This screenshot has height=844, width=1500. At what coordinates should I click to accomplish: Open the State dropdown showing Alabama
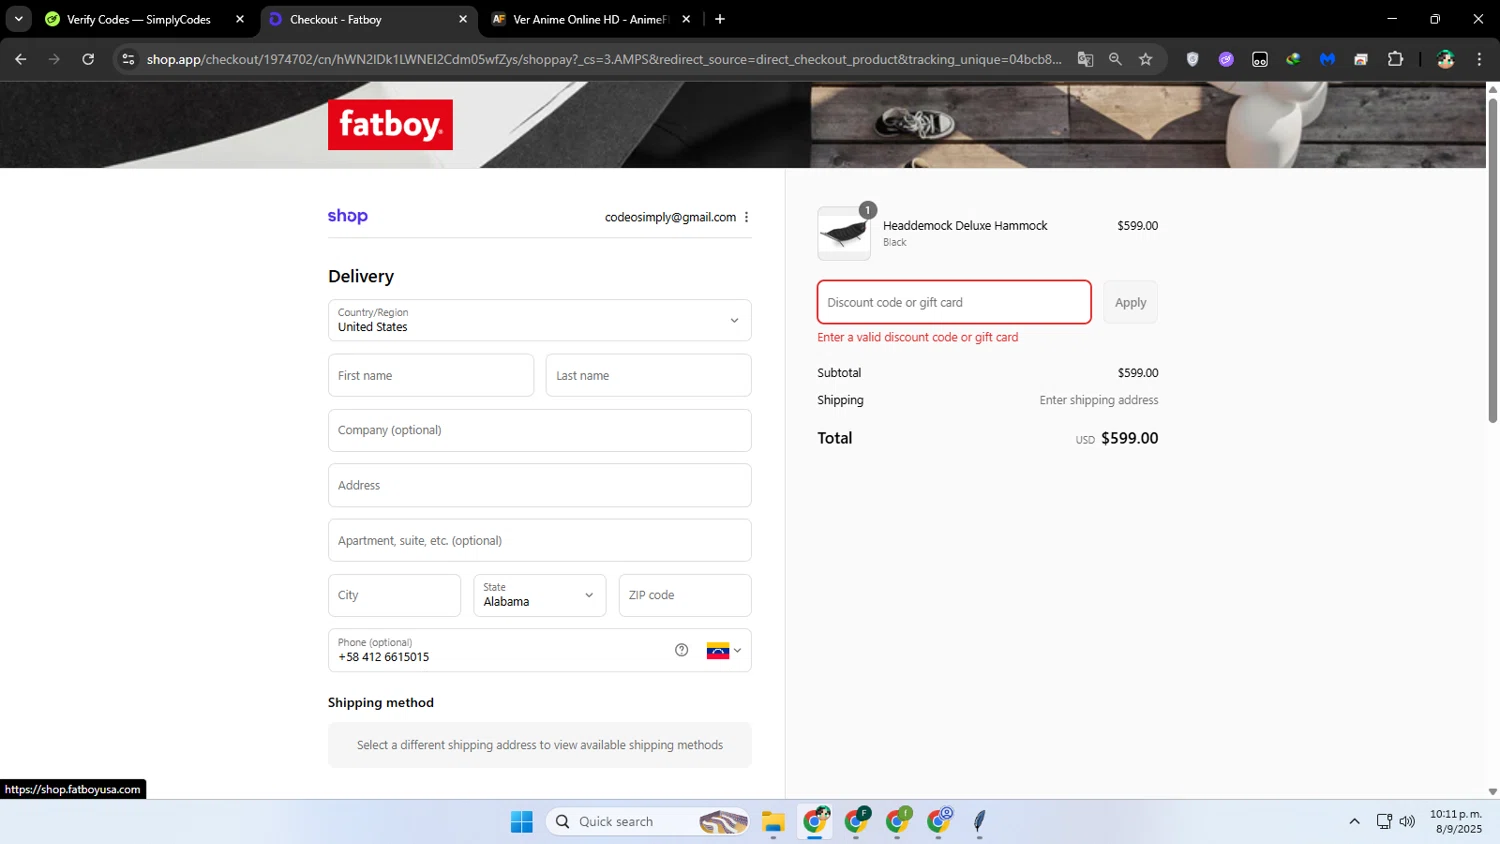(540, 595)
